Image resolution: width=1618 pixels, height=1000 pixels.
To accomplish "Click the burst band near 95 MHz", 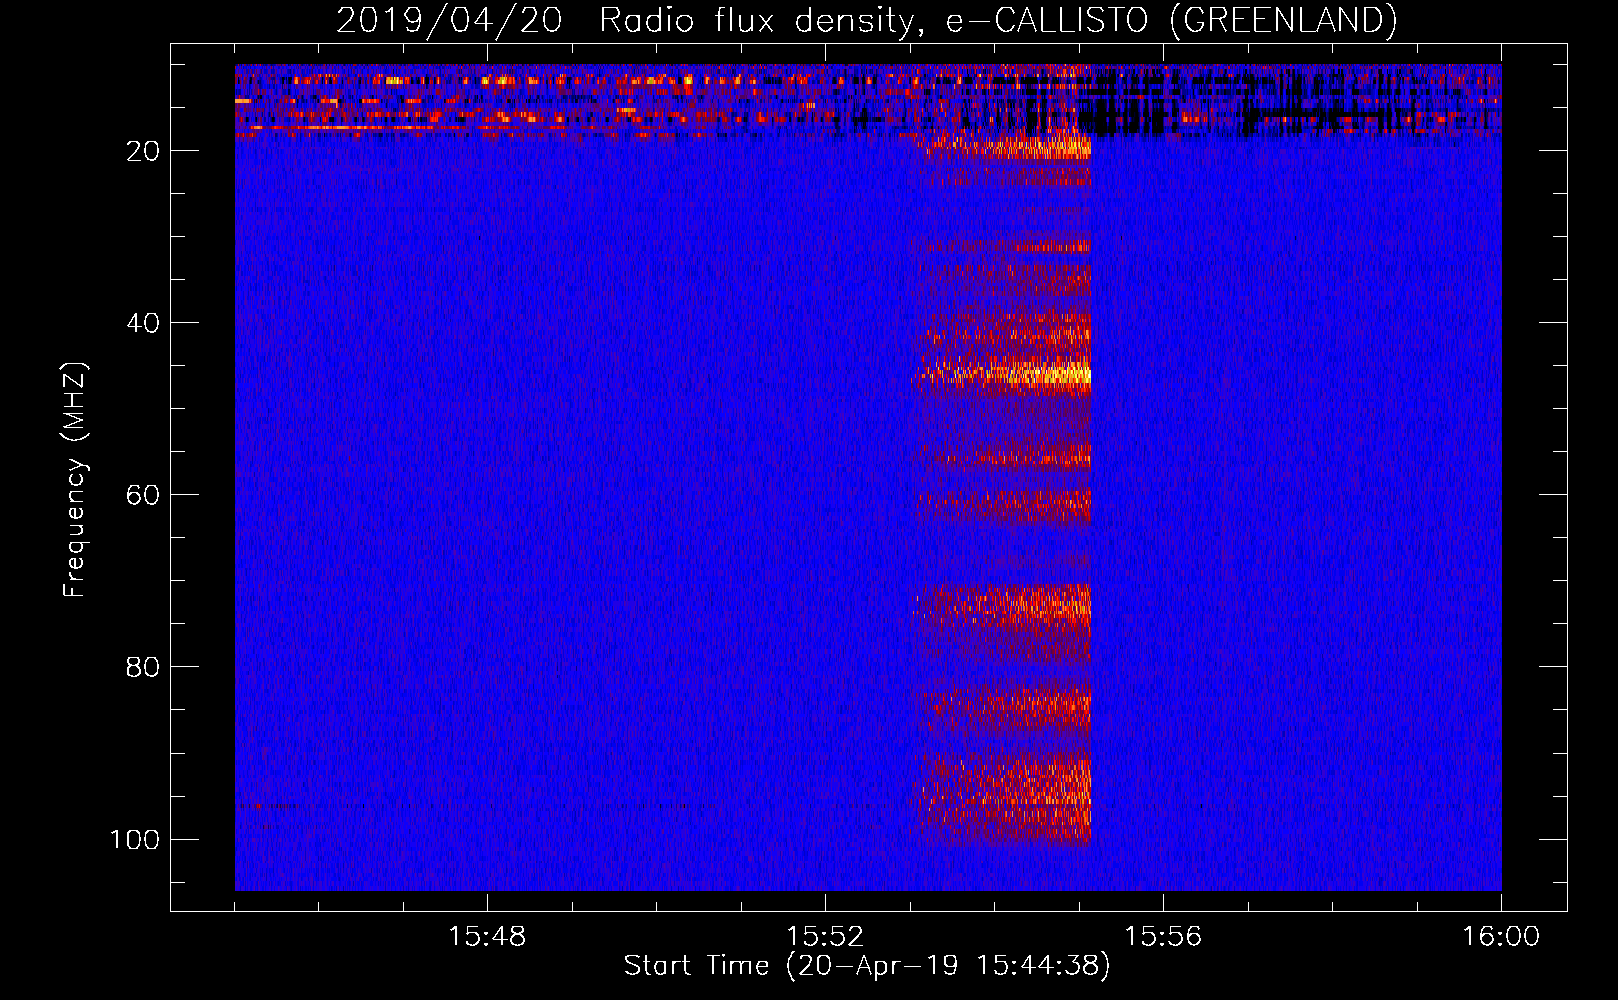I will (1005, 795).
